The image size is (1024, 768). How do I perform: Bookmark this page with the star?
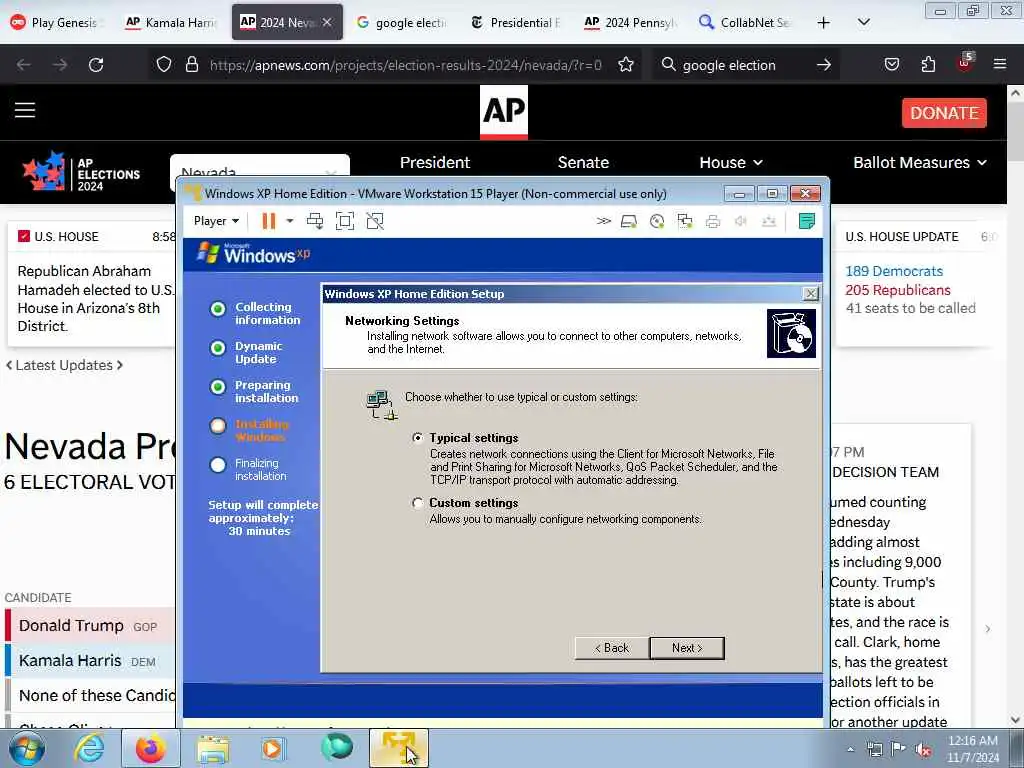[x=626, y=65]
